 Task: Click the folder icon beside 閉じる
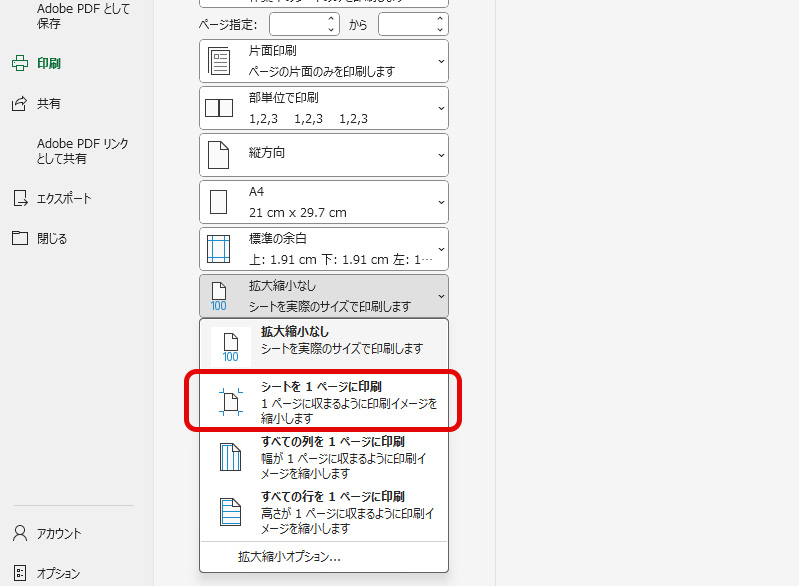click(x=19, y=238)
